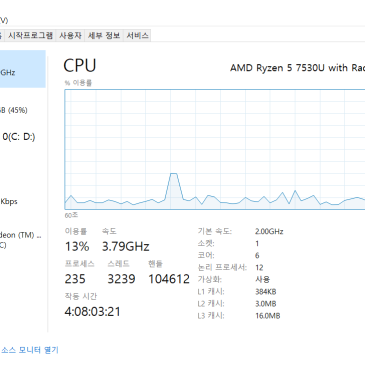Click the 2.00GHz base speed value
365x365 pixels.
point(269,231)
